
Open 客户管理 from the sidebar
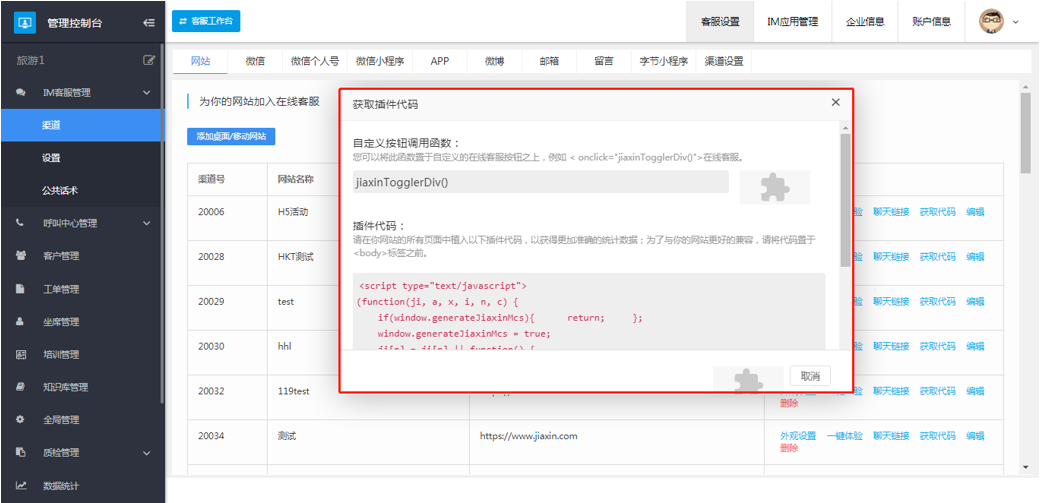(x=59, y=256)
